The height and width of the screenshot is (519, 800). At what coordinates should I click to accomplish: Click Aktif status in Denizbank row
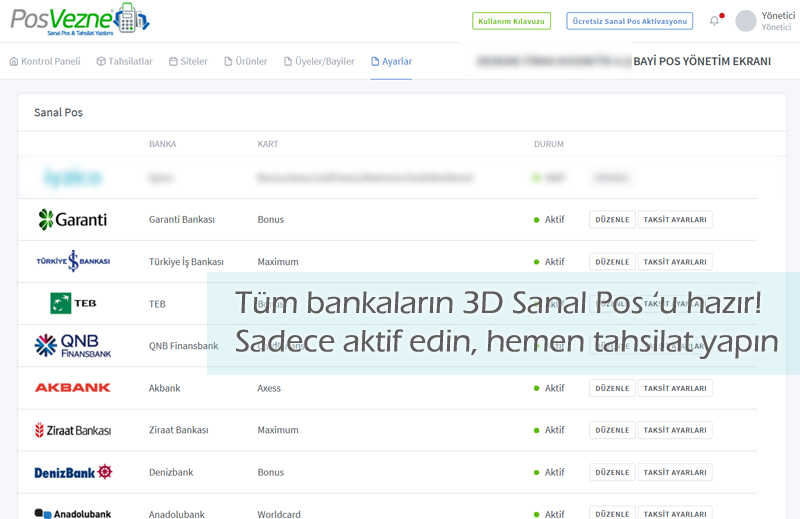pos(549,473)
